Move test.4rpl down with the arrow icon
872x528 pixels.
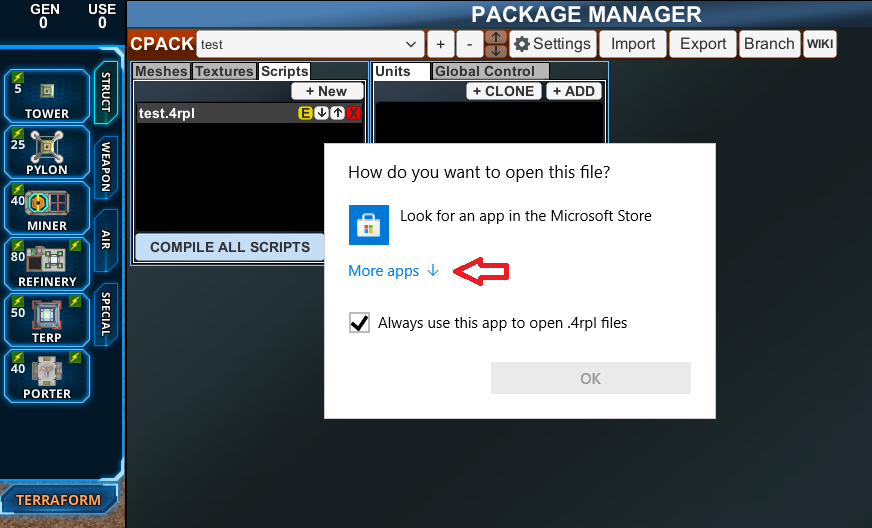(x=322, y=114)
